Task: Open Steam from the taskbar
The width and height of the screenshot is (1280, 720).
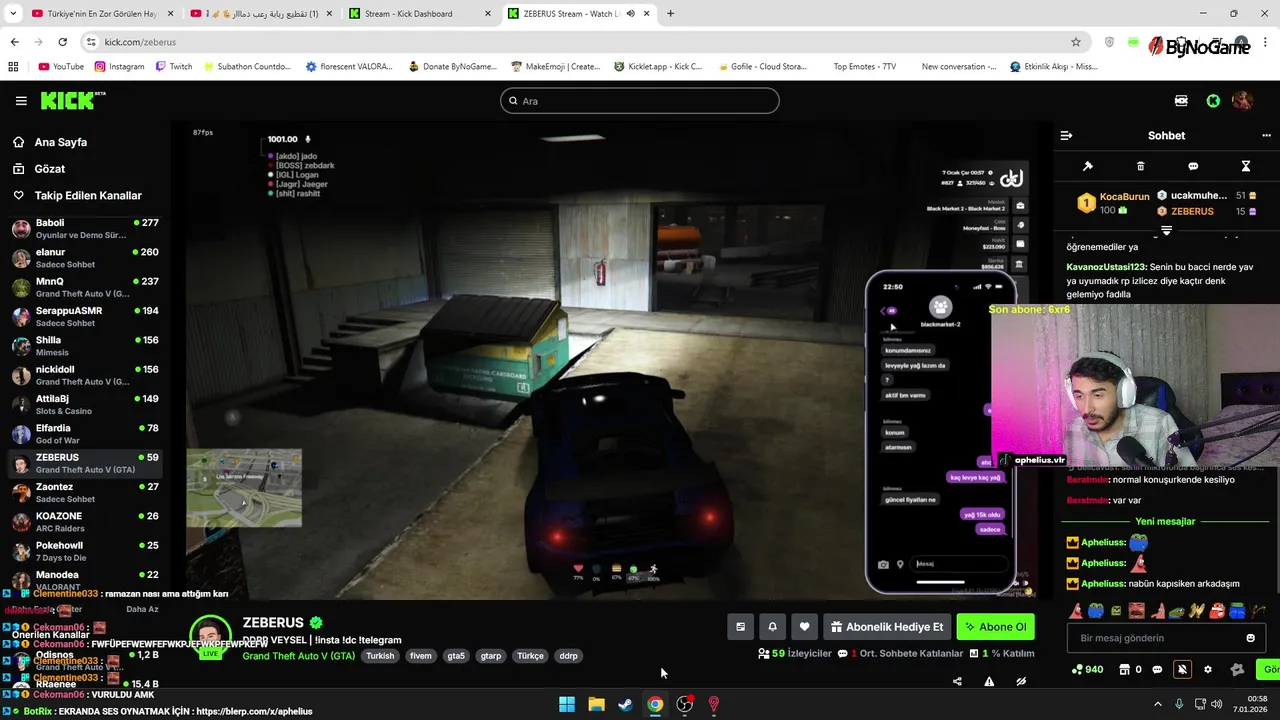Action: [x=625, y=704]
